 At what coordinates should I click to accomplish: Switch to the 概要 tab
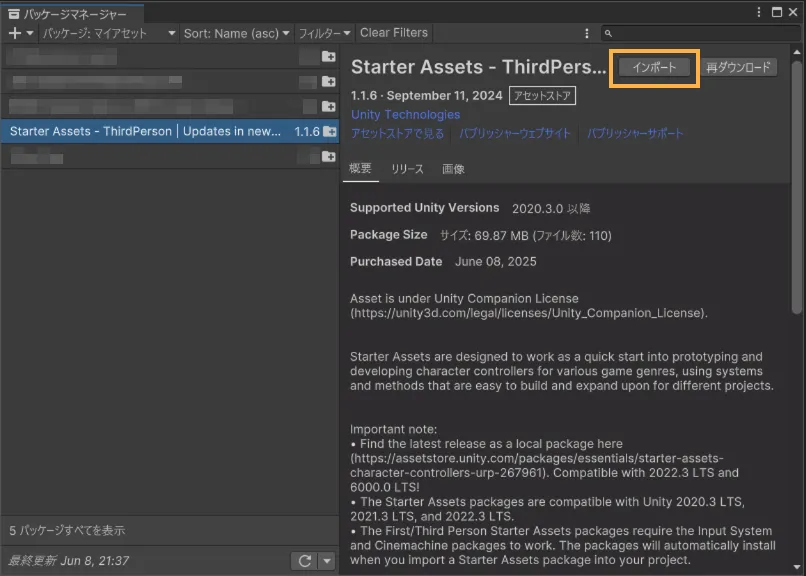click(x=360, y=169)
